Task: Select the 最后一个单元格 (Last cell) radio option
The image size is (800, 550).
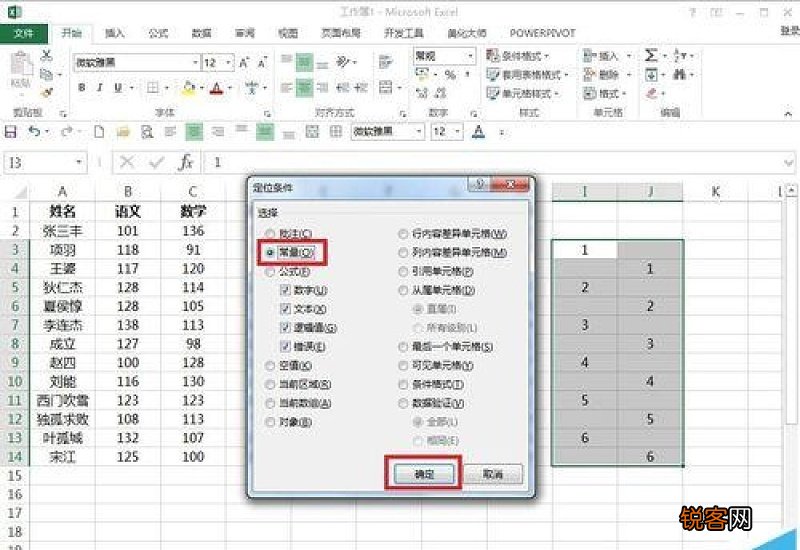Action: (445, 347)
